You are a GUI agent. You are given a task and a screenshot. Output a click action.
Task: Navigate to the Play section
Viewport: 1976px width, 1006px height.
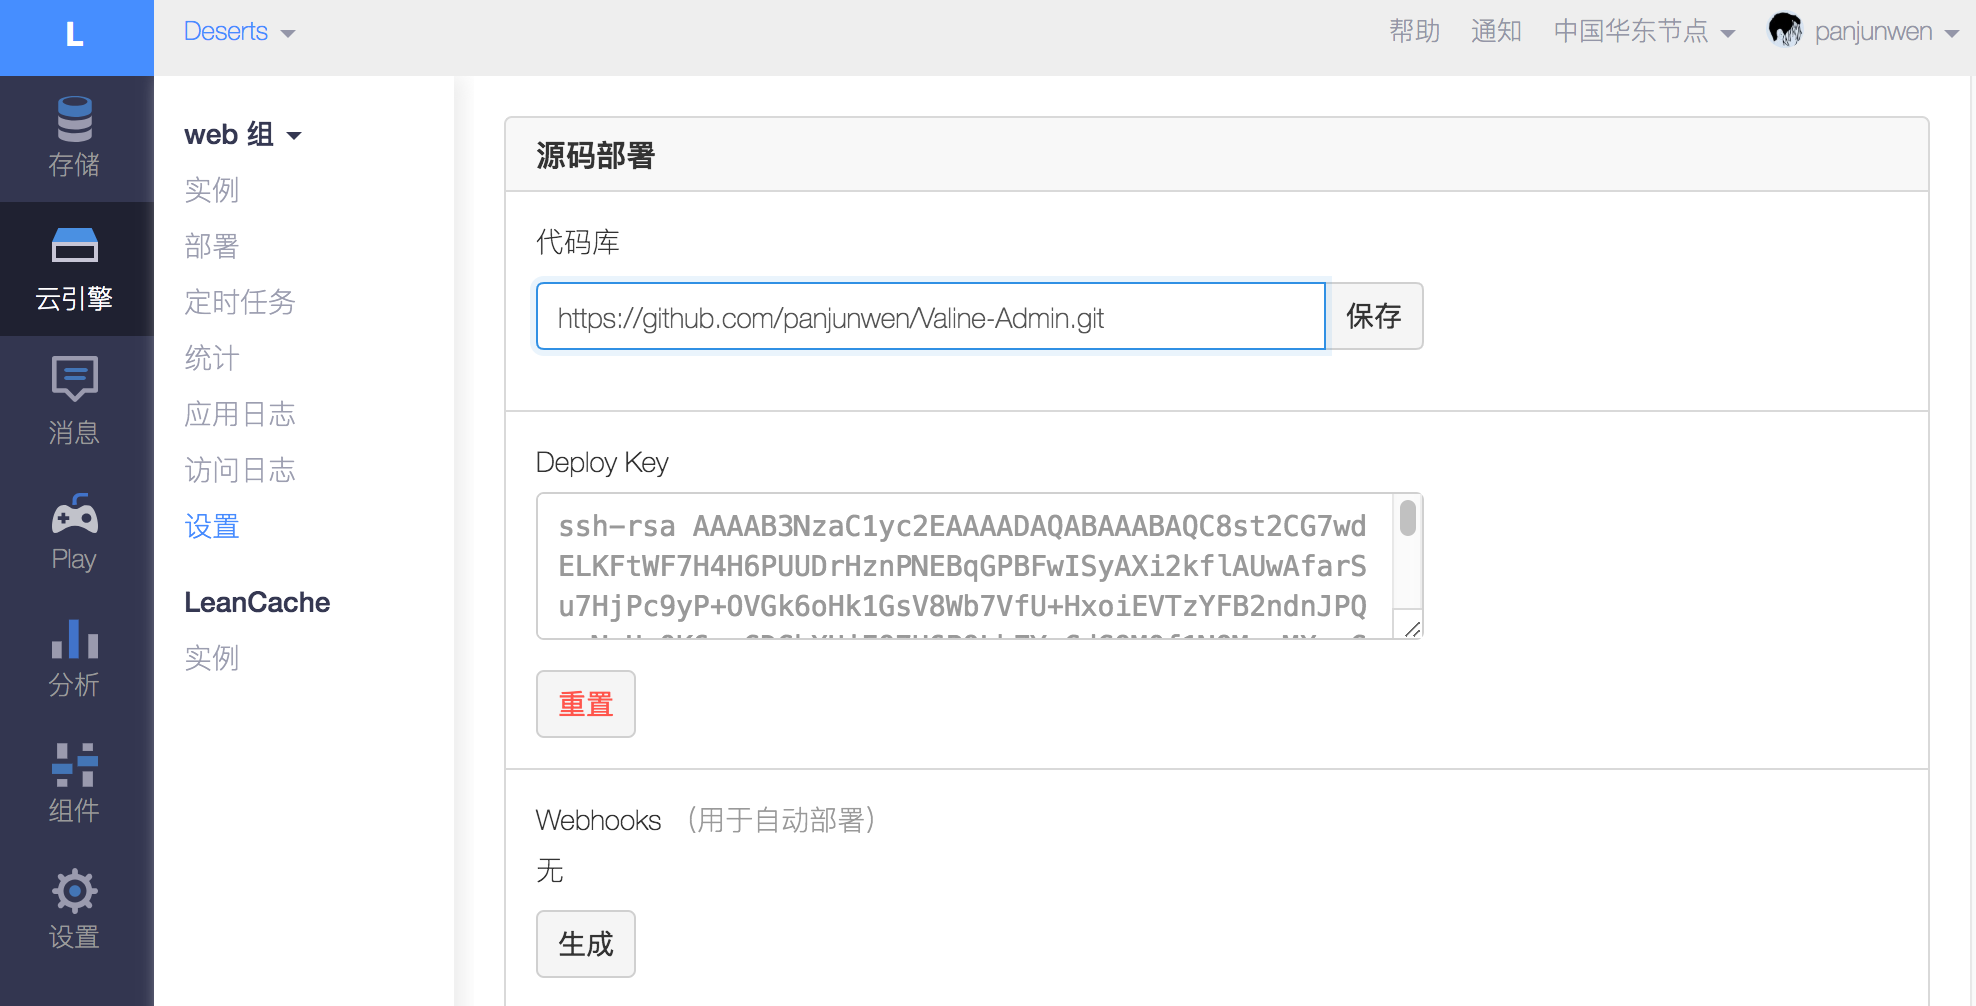[74, 530]
